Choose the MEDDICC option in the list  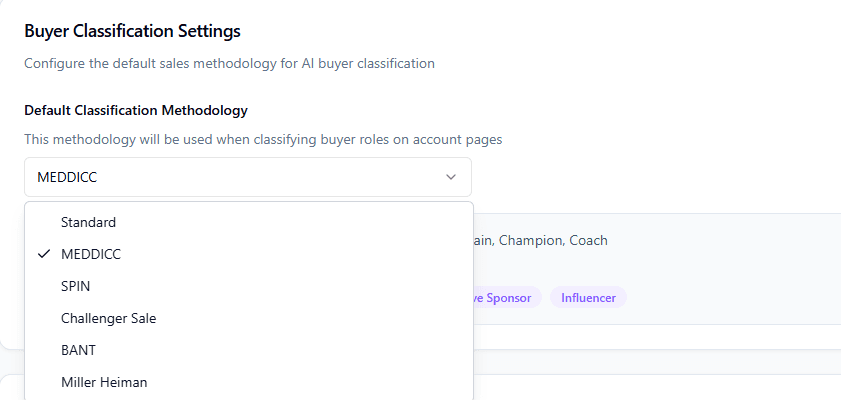pyautogui.click(x=90, y=254)
